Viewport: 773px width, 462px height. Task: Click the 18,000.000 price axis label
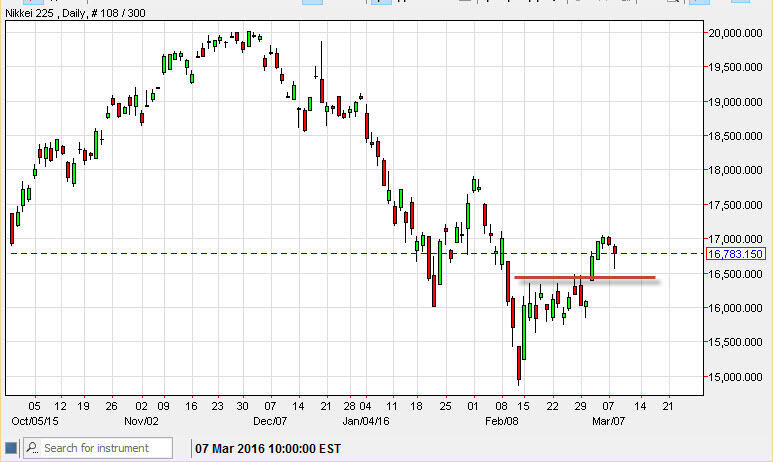coord(735,170)
